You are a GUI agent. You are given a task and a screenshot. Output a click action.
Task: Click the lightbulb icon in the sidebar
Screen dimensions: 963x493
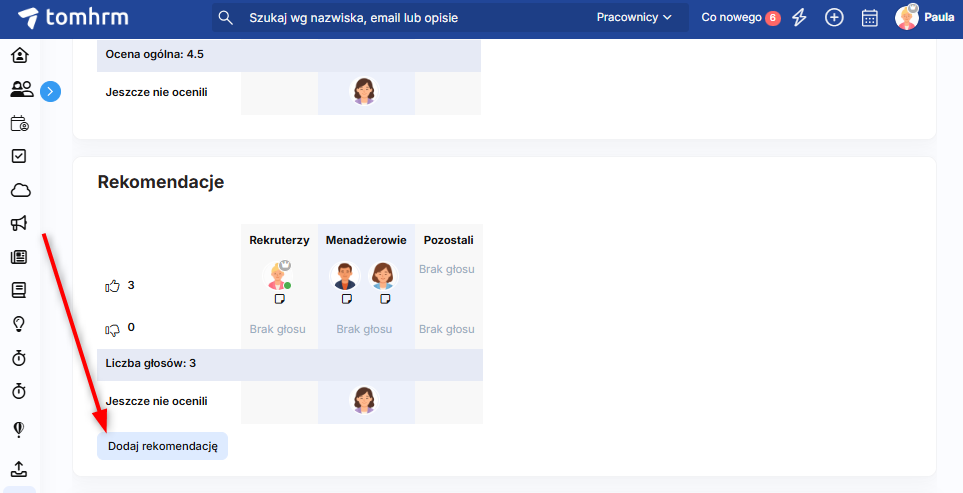[19, 324]
